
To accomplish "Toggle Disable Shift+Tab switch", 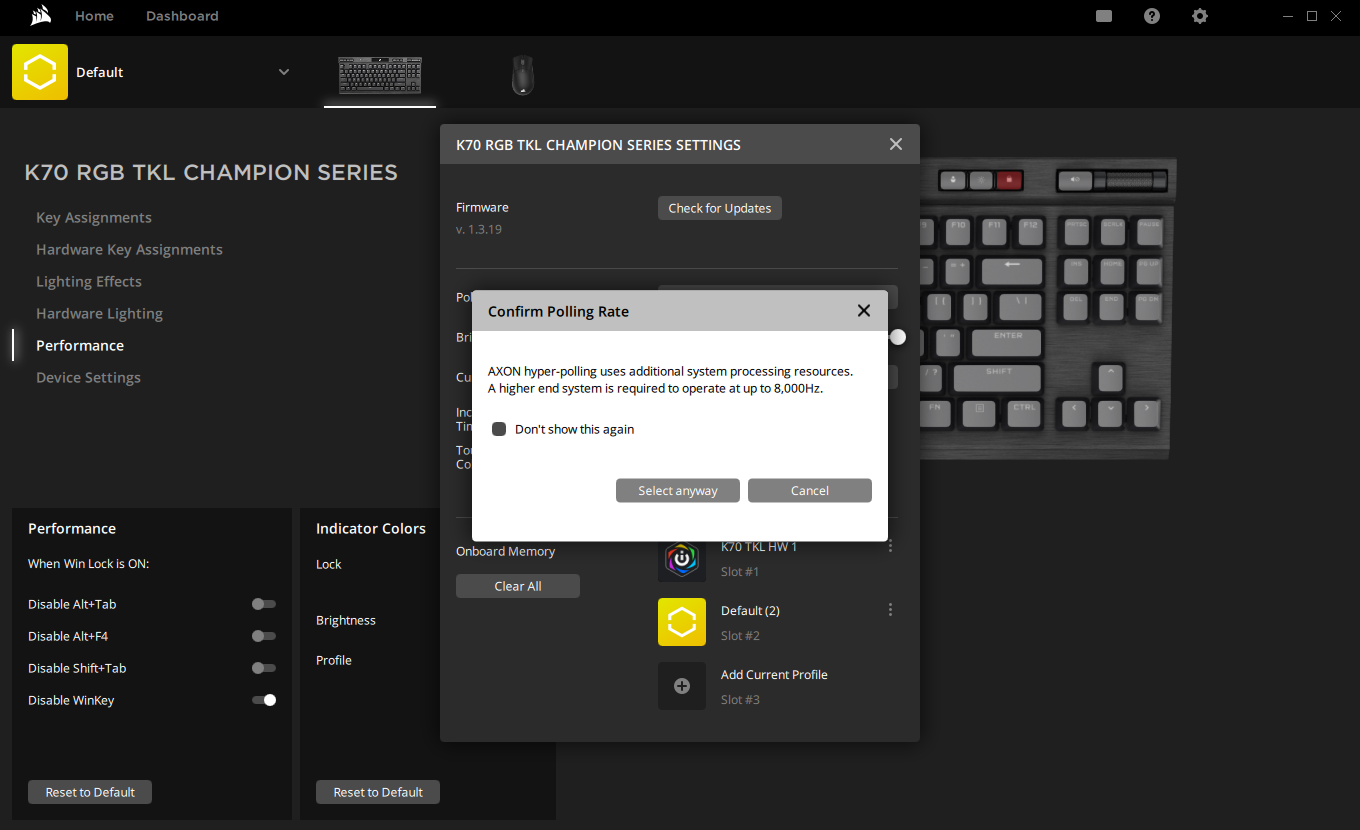I will (x=264, y=668).
